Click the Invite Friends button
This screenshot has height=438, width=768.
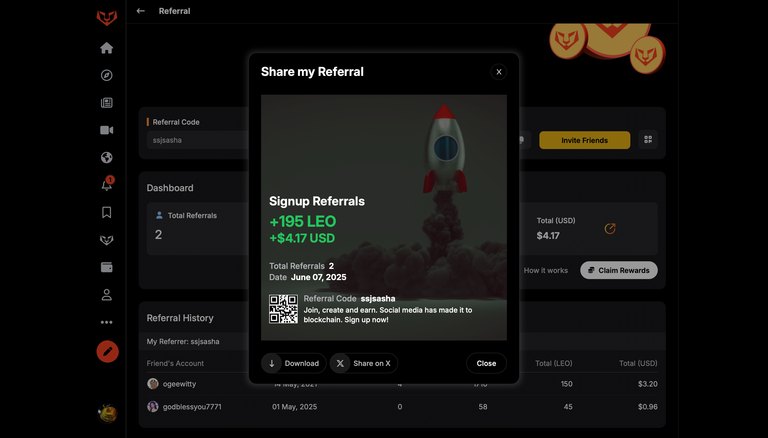tap(584, 140)
